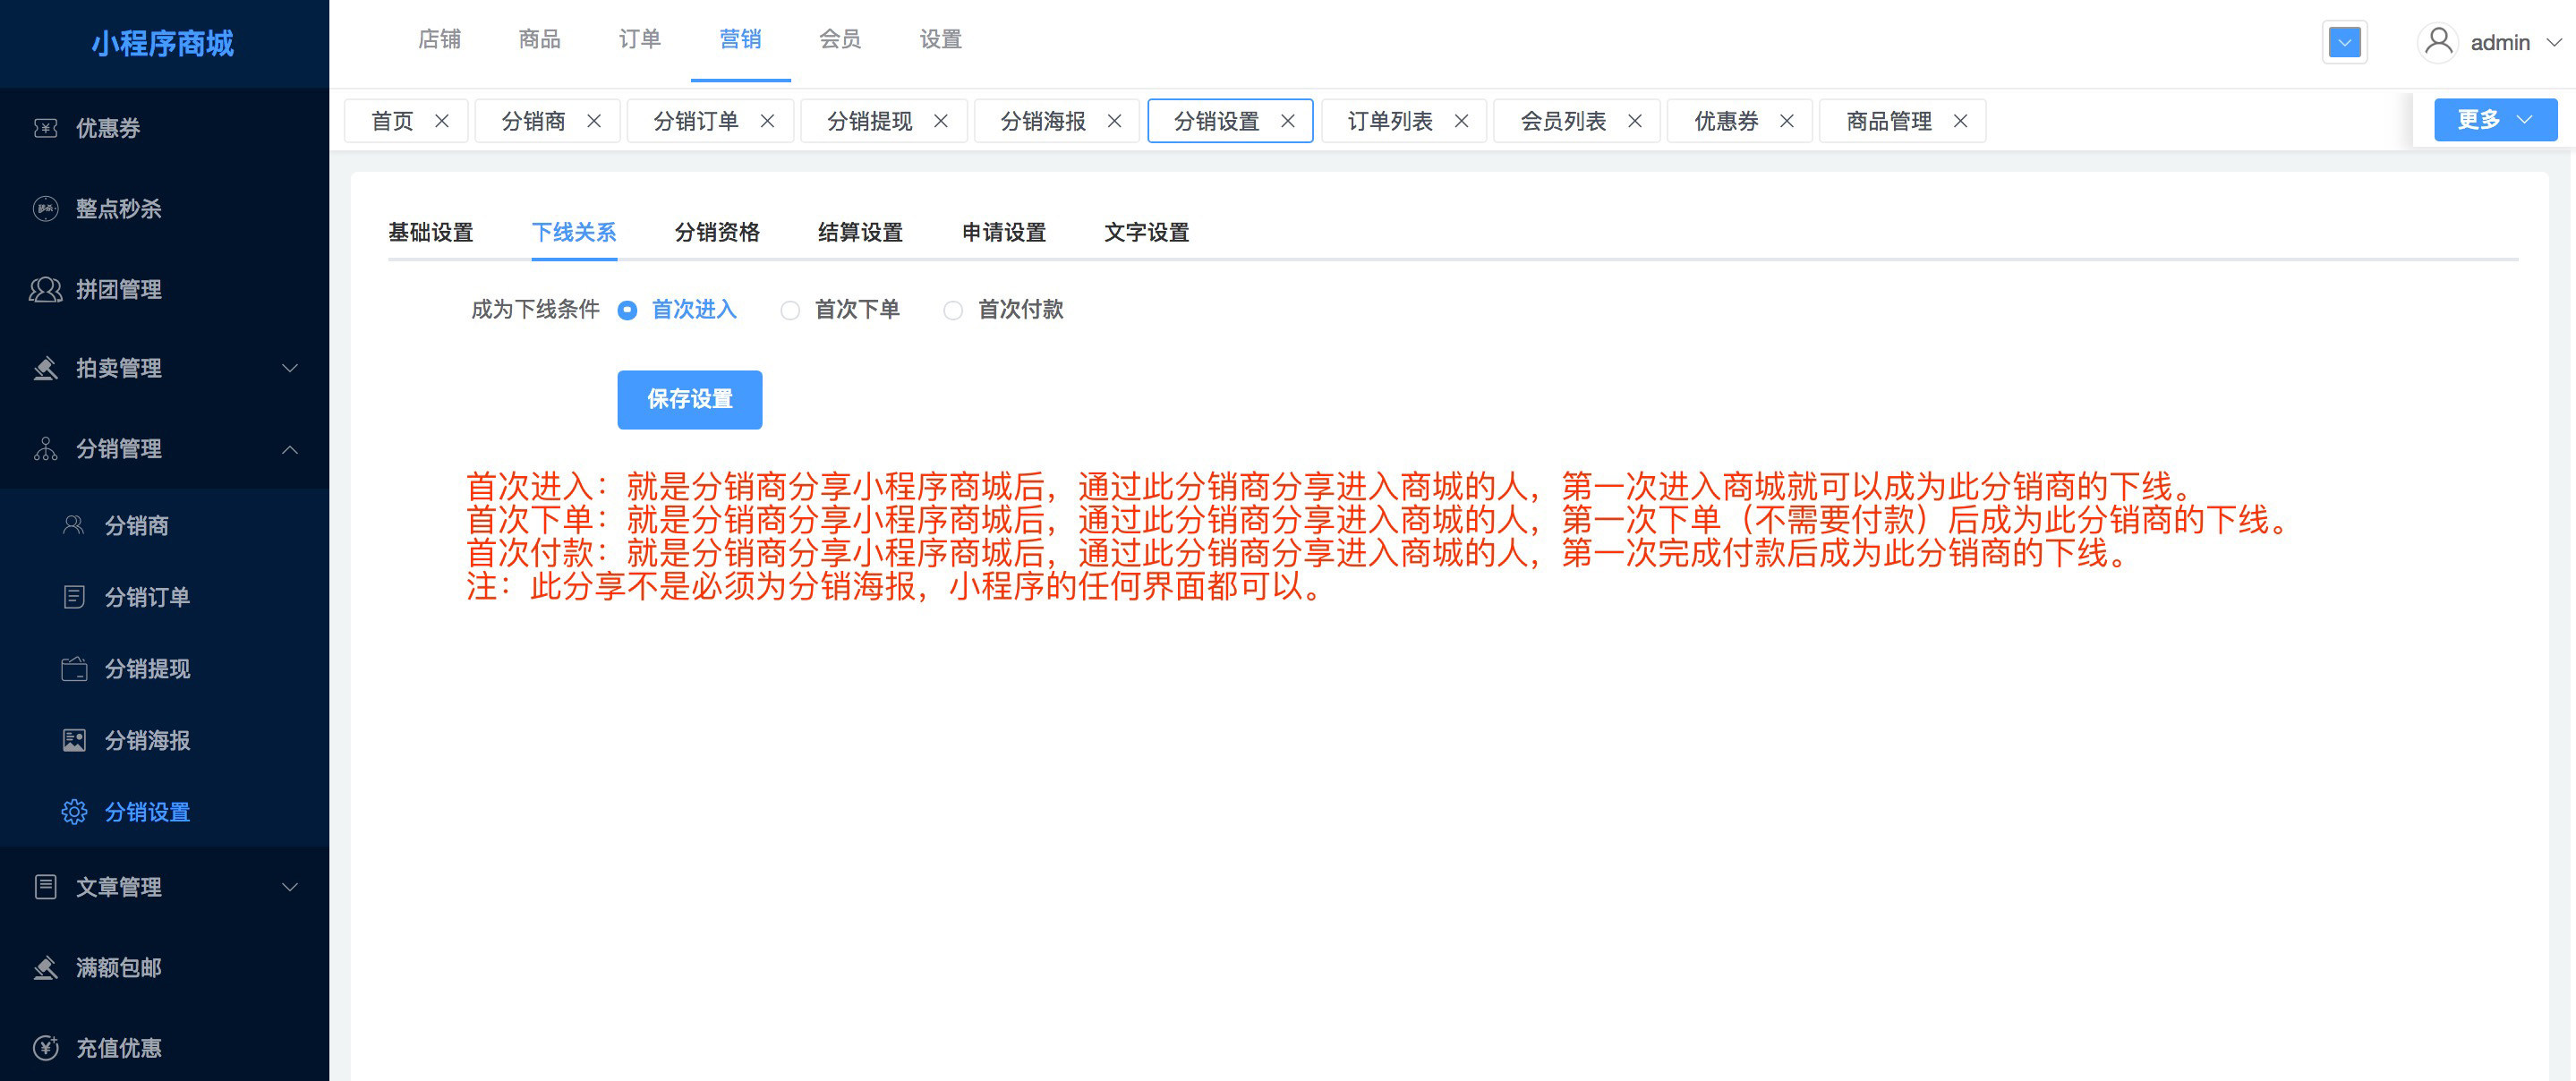The image size is (2576, 1081).
Task: Click the 拍卖管理 gavel icon
Action: pos(46,369)
